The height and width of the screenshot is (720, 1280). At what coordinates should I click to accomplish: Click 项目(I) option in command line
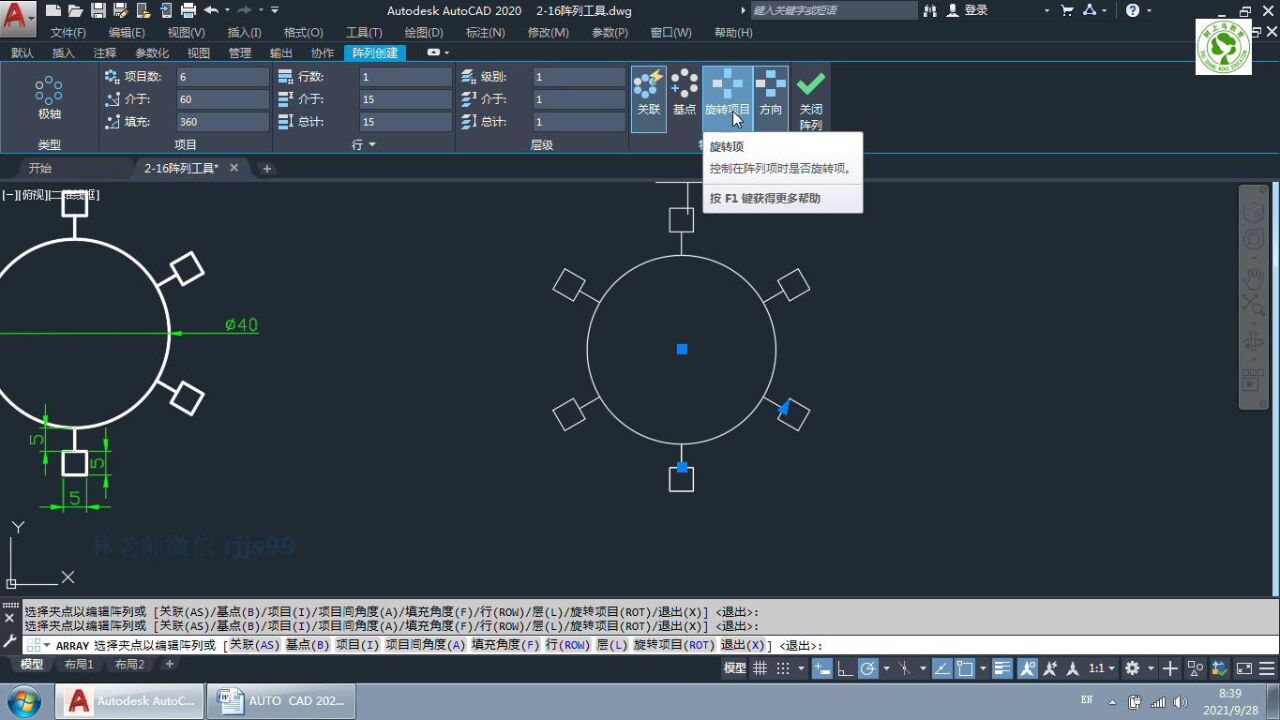click(358, 646)
